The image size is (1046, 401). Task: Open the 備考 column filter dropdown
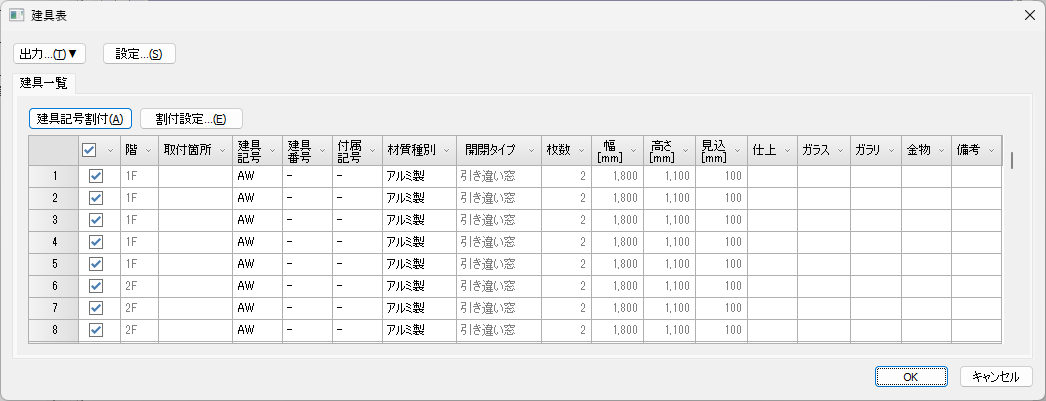tap(990, 150)
